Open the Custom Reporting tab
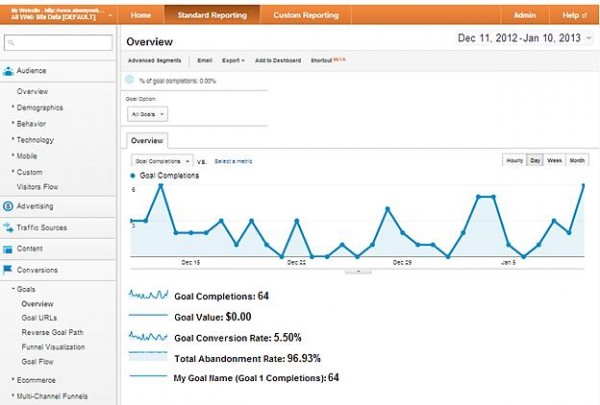Image resolution: width=600 pixels, height=405 pixels. (305, 15)
